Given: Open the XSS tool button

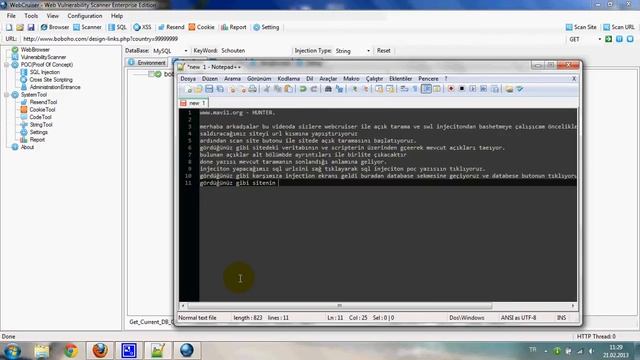Looking at the screenshot, I should click(x=142, y=27).
